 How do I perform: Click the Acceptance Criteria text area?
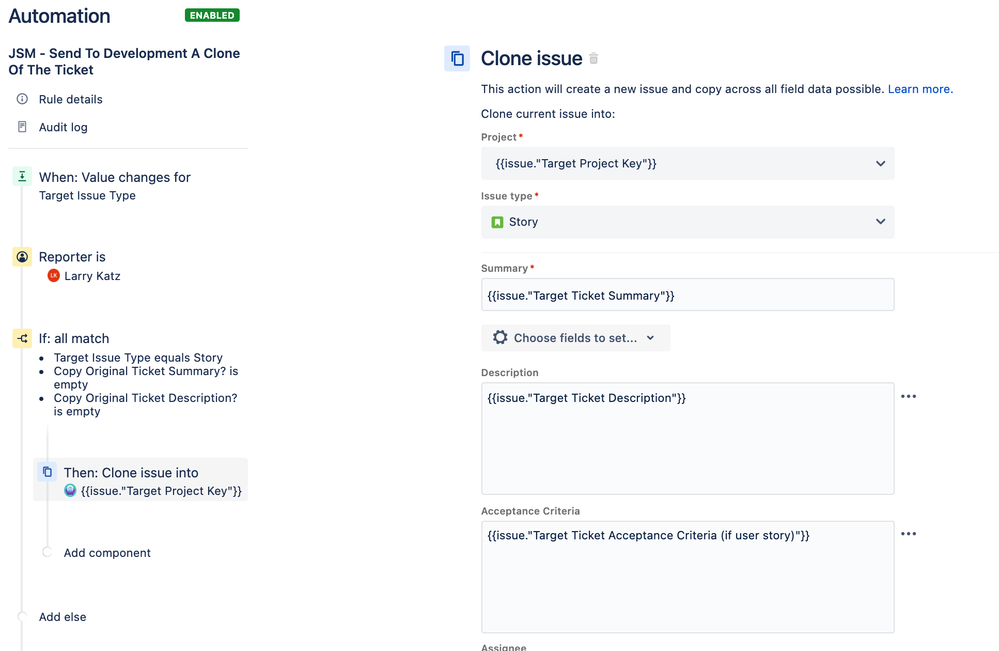click(x=687, y=577)
